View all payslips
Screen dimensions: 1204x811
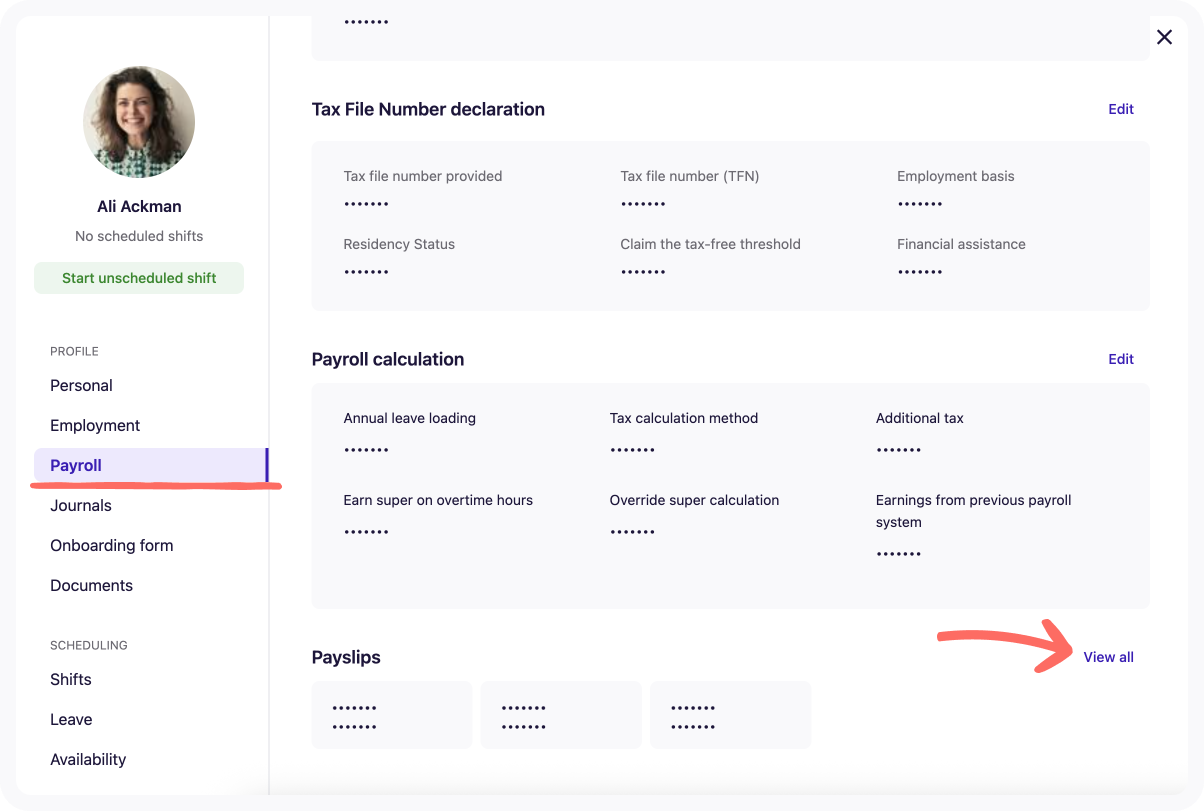point(1108,657)
